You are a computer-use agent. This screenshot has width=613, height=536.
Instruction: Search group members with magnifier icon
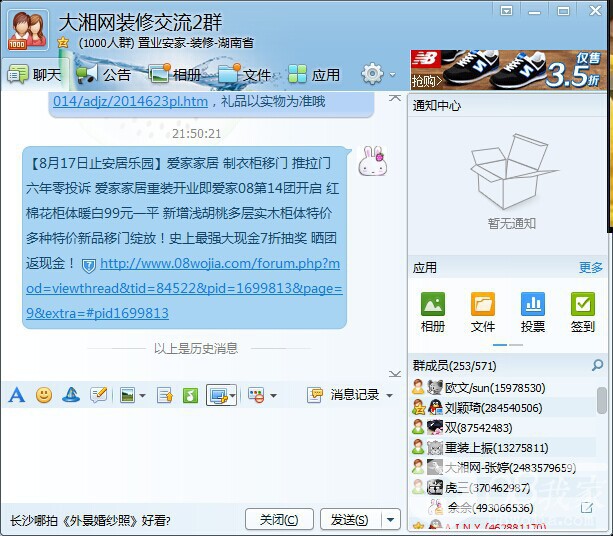tap(597, 366)
